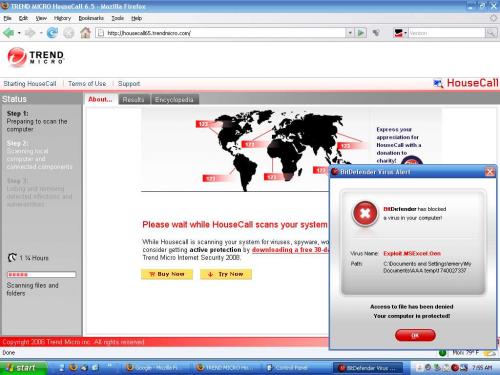Click the page icon in the address bar
Screen dimensions: 500x375
click(x=100, y=33)
